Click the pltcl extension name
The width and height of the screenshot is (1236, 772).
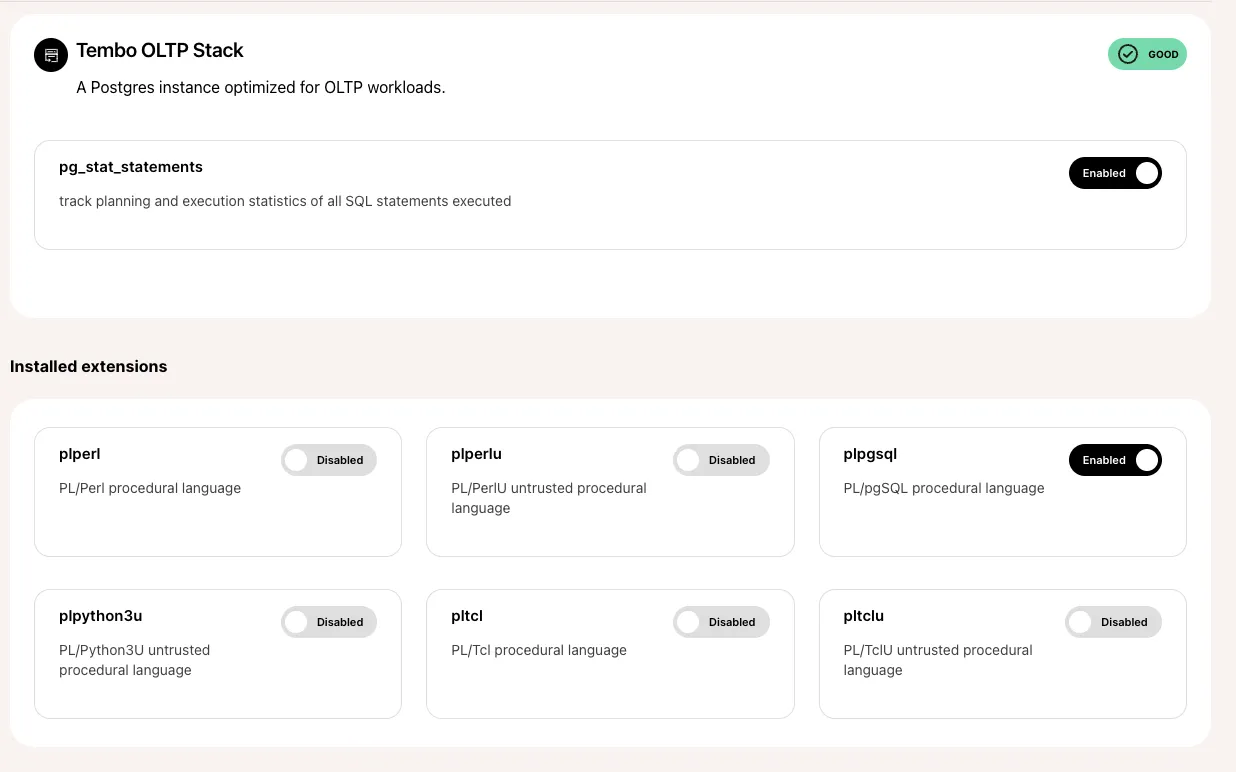(468, 616)
